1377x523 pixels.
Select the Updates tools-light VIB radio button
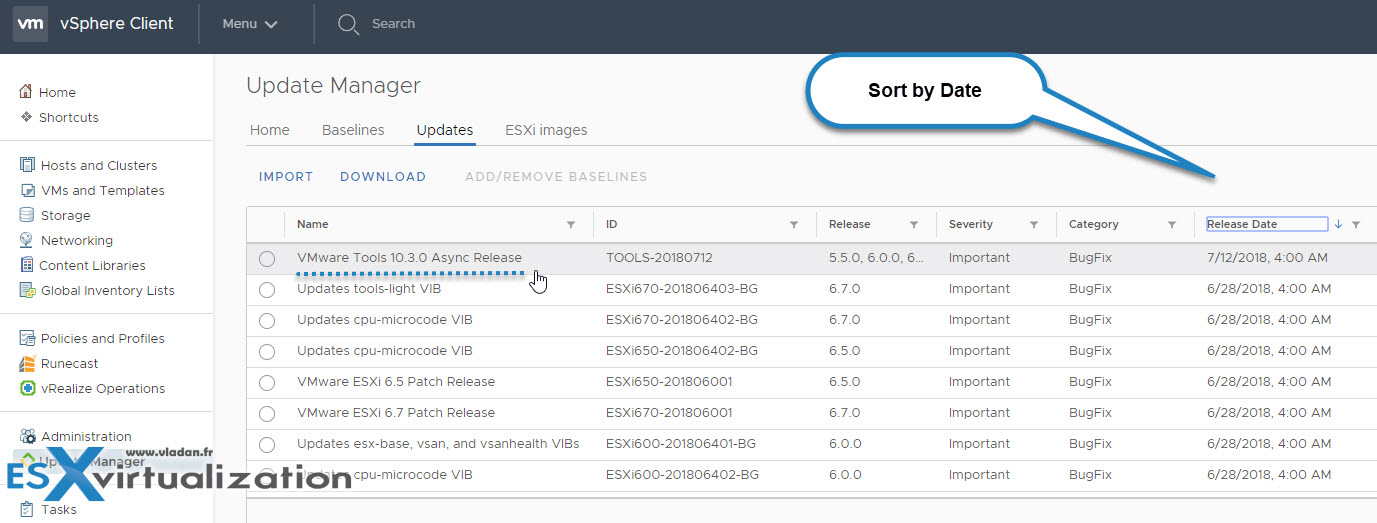pyautogui.click(x=267, y=290)
